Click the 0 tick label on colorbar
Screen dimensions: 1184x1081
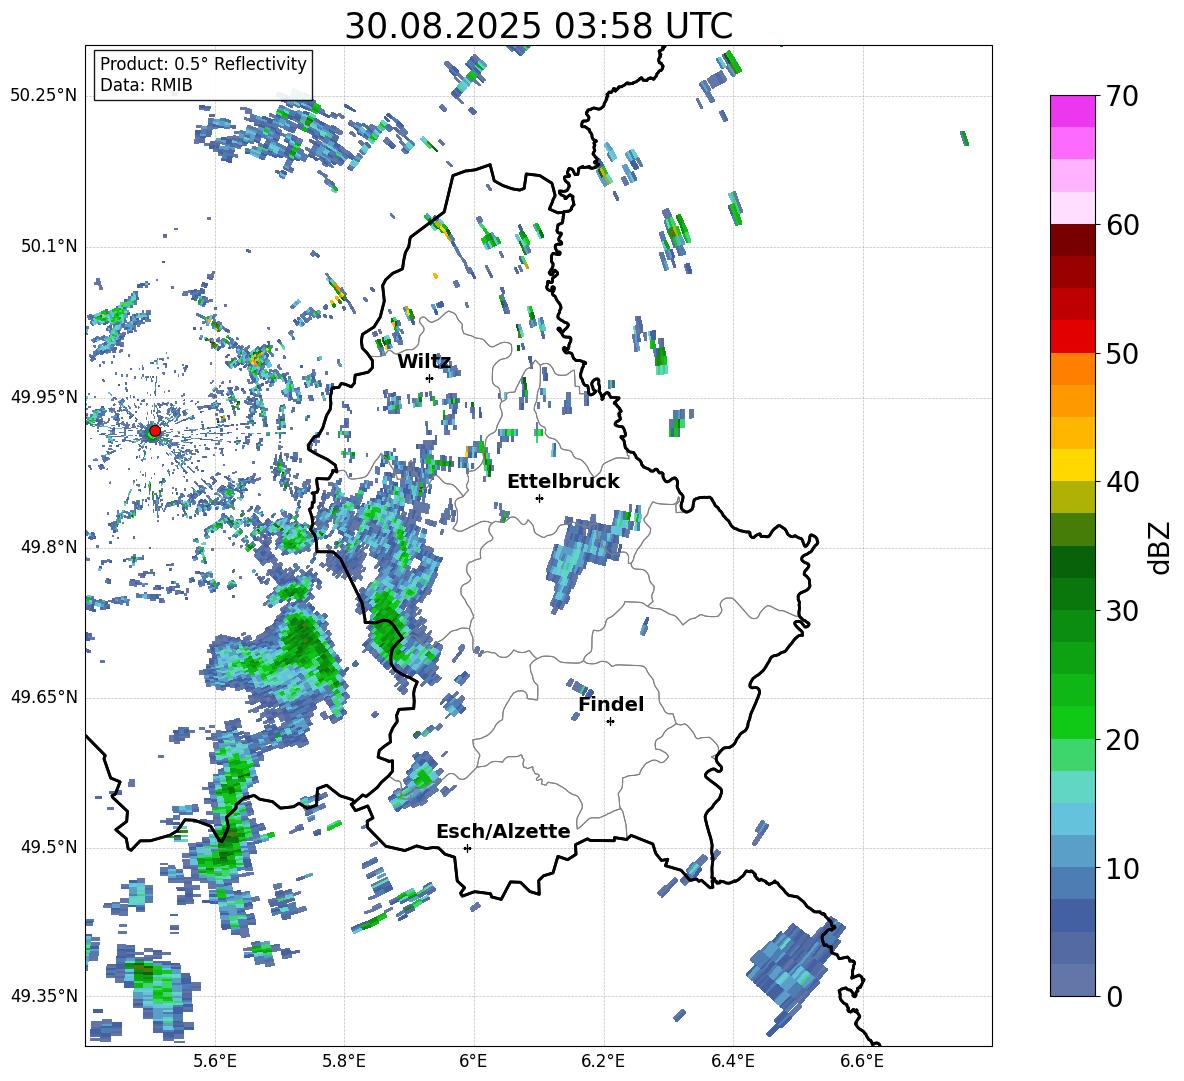[x=1113, y=996]
